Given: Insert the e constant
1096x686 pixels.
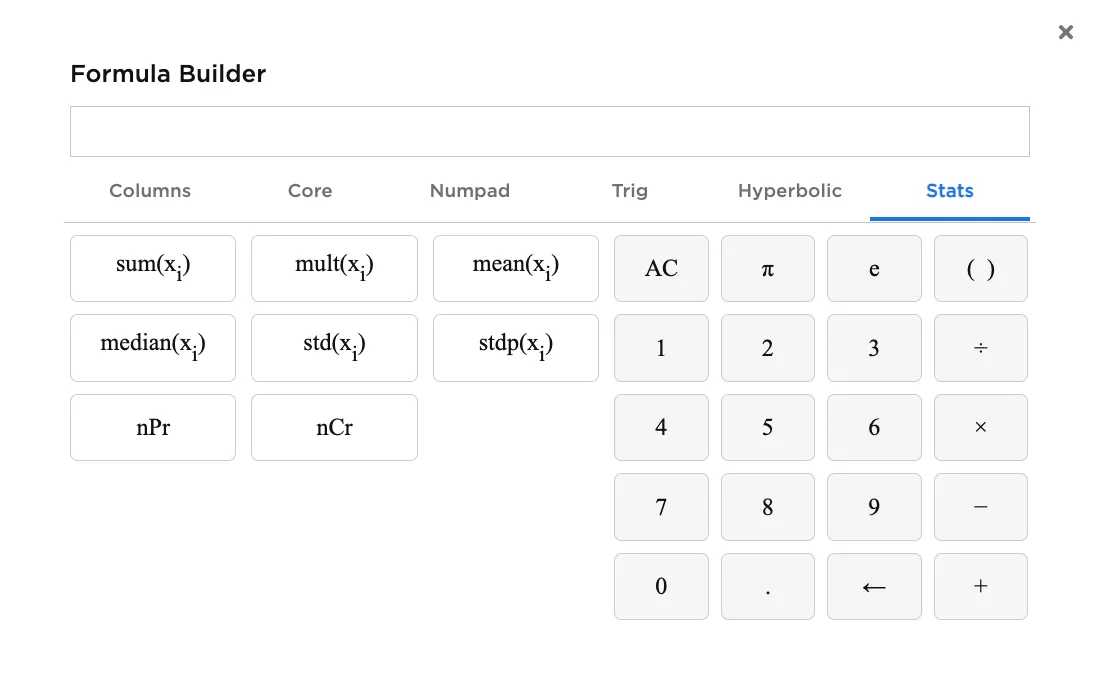Looking at the screenshot, I should (x=874, y=268).
